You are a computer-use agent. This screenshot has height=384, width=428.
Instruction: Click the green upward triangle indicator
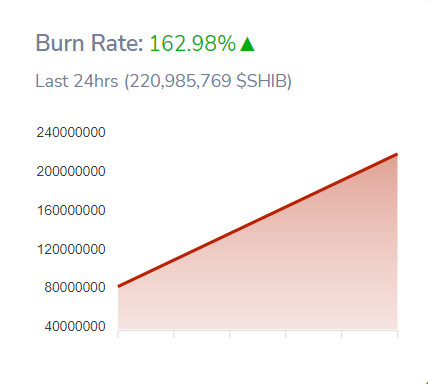coord(247,44)
